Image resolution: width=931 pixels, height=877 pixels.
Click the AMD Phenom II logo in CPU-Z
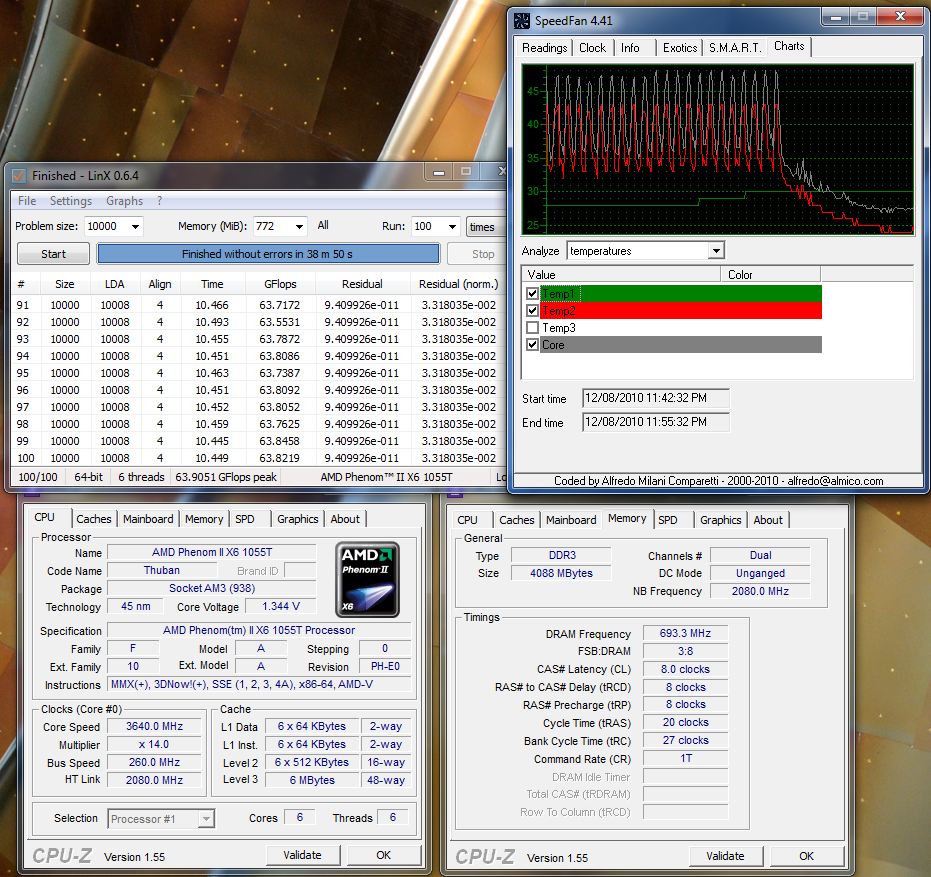367,580
